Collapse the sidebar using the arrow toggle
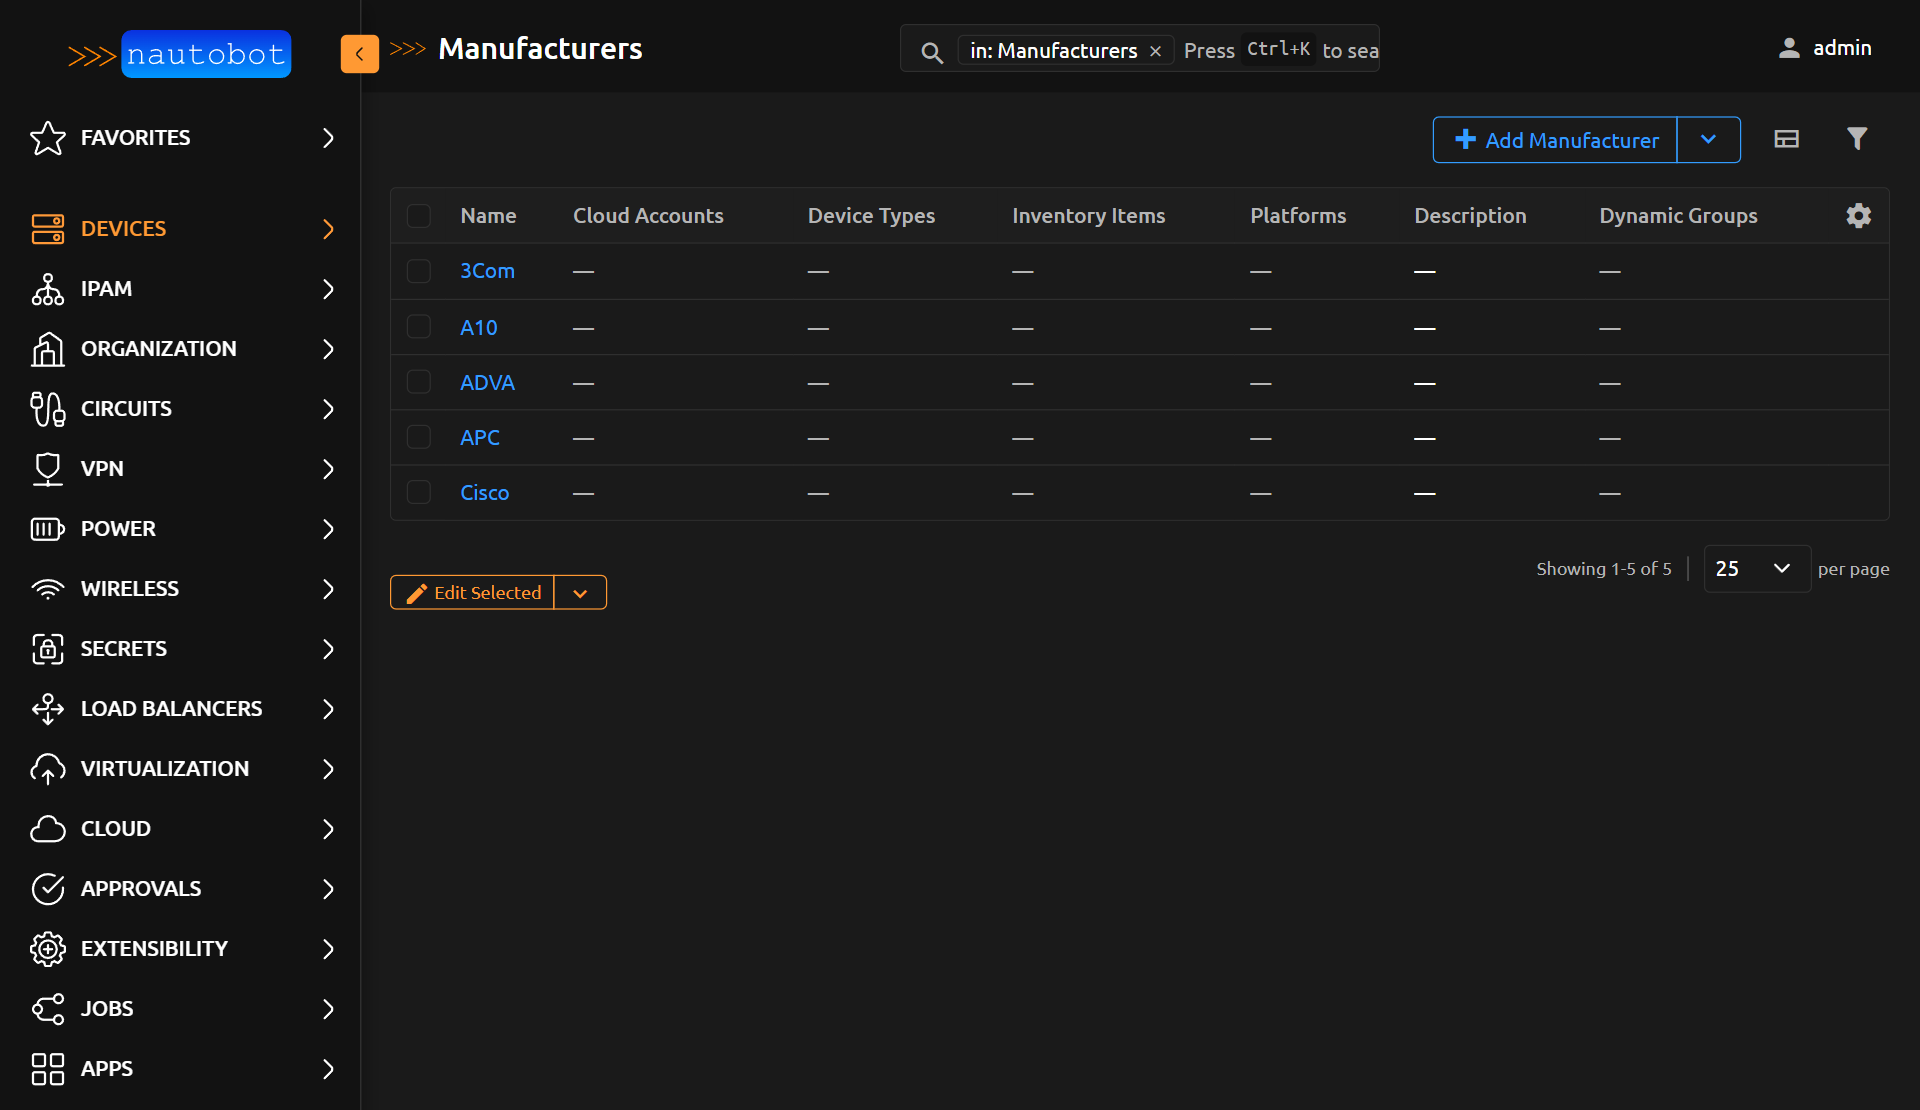 pos(359,54)
